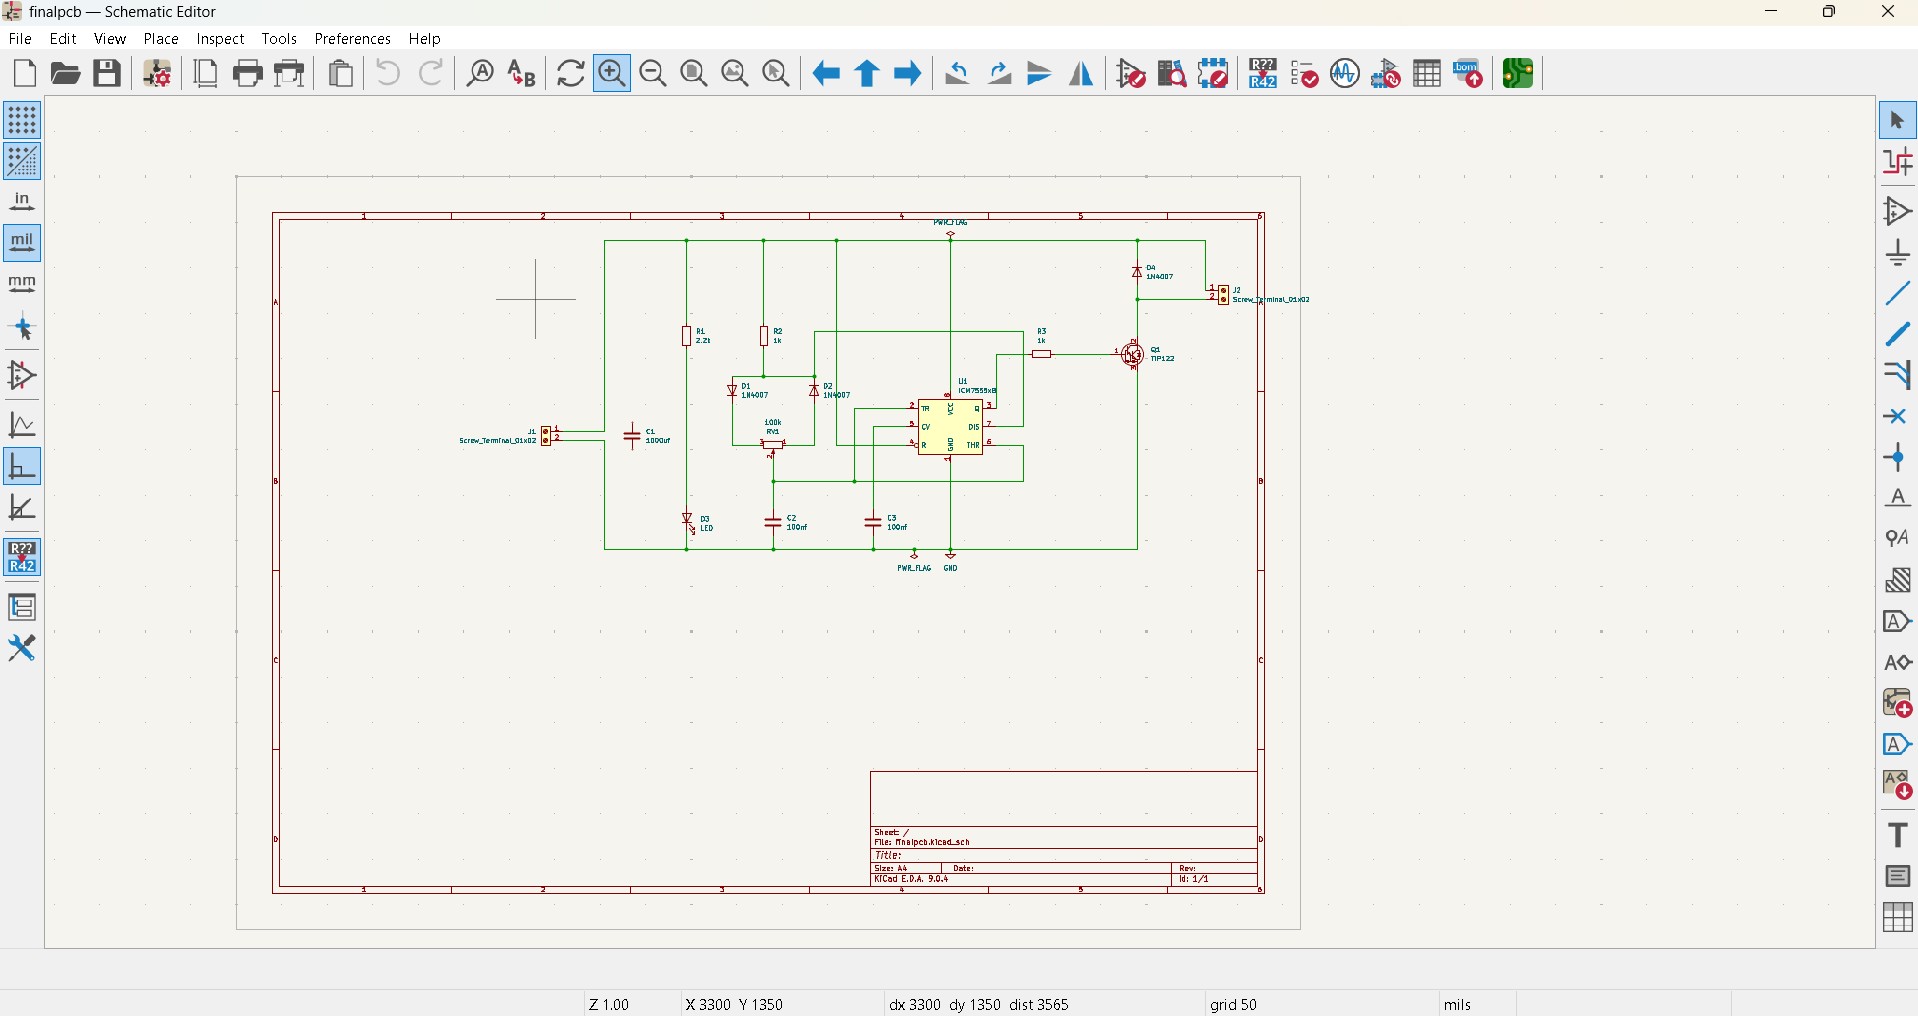Activate the Draw Wire tool
Image resolution: width=1918 pixels, height=1016 pixels.
1897,292
